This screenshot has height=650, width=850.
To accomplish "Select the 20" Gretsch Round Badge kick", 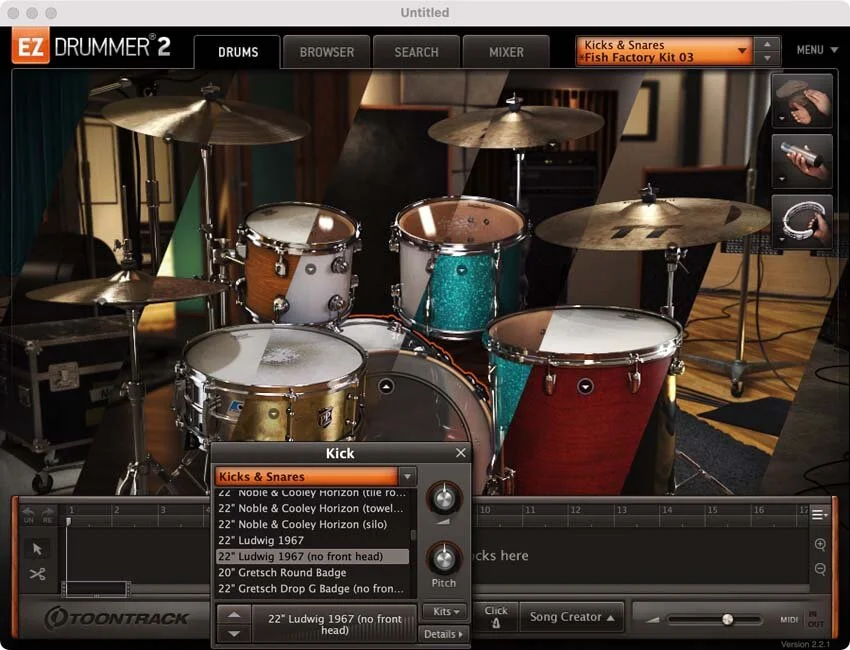I will (x=312, y=572).
